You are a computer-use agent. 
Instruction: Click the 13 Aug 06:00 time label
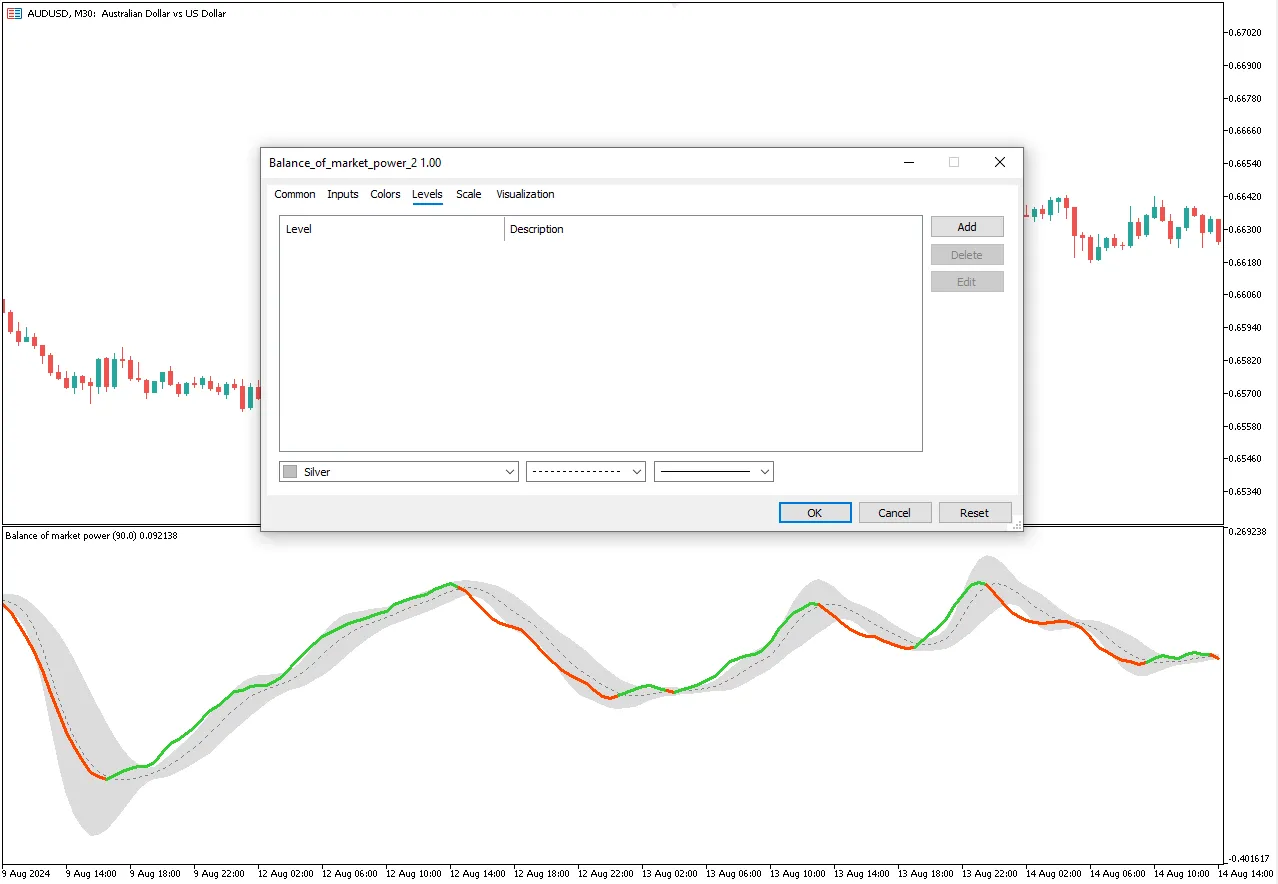(x=734, y=873)
